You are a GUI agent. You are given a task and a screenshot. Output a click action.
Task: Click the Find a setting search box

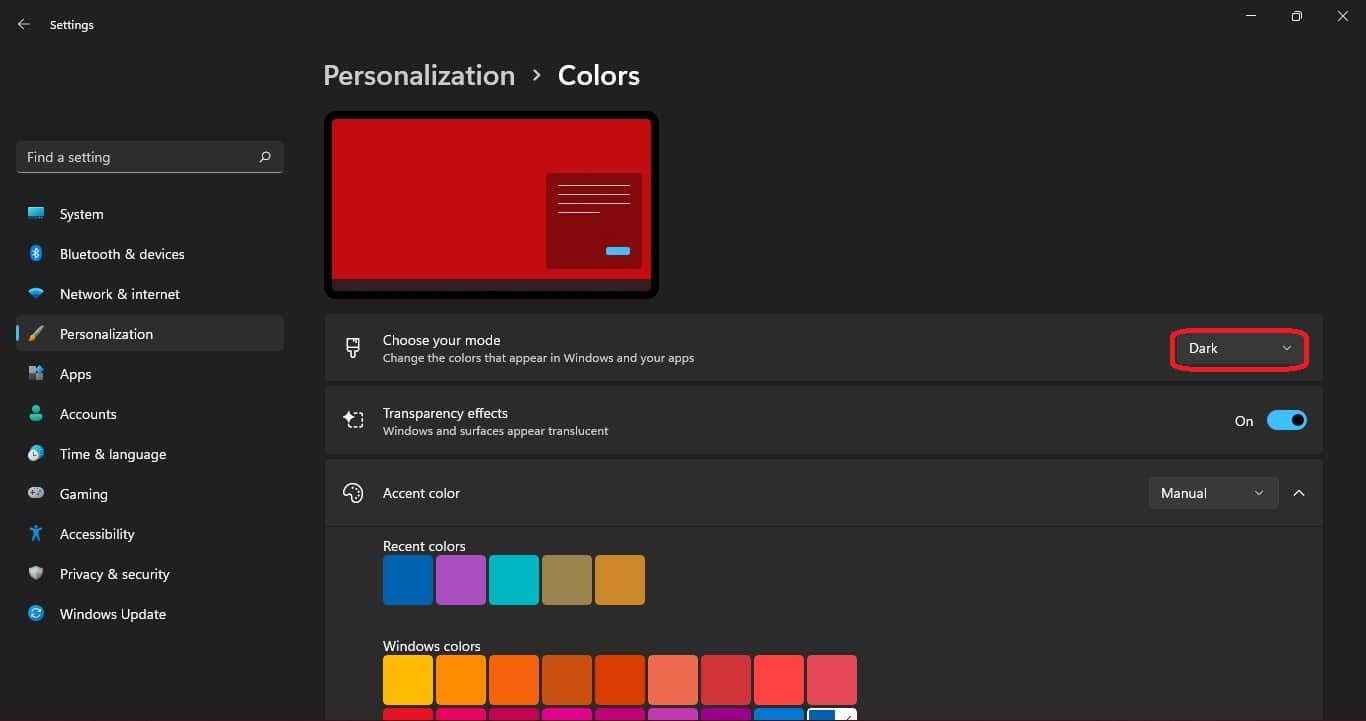point(140,157)
